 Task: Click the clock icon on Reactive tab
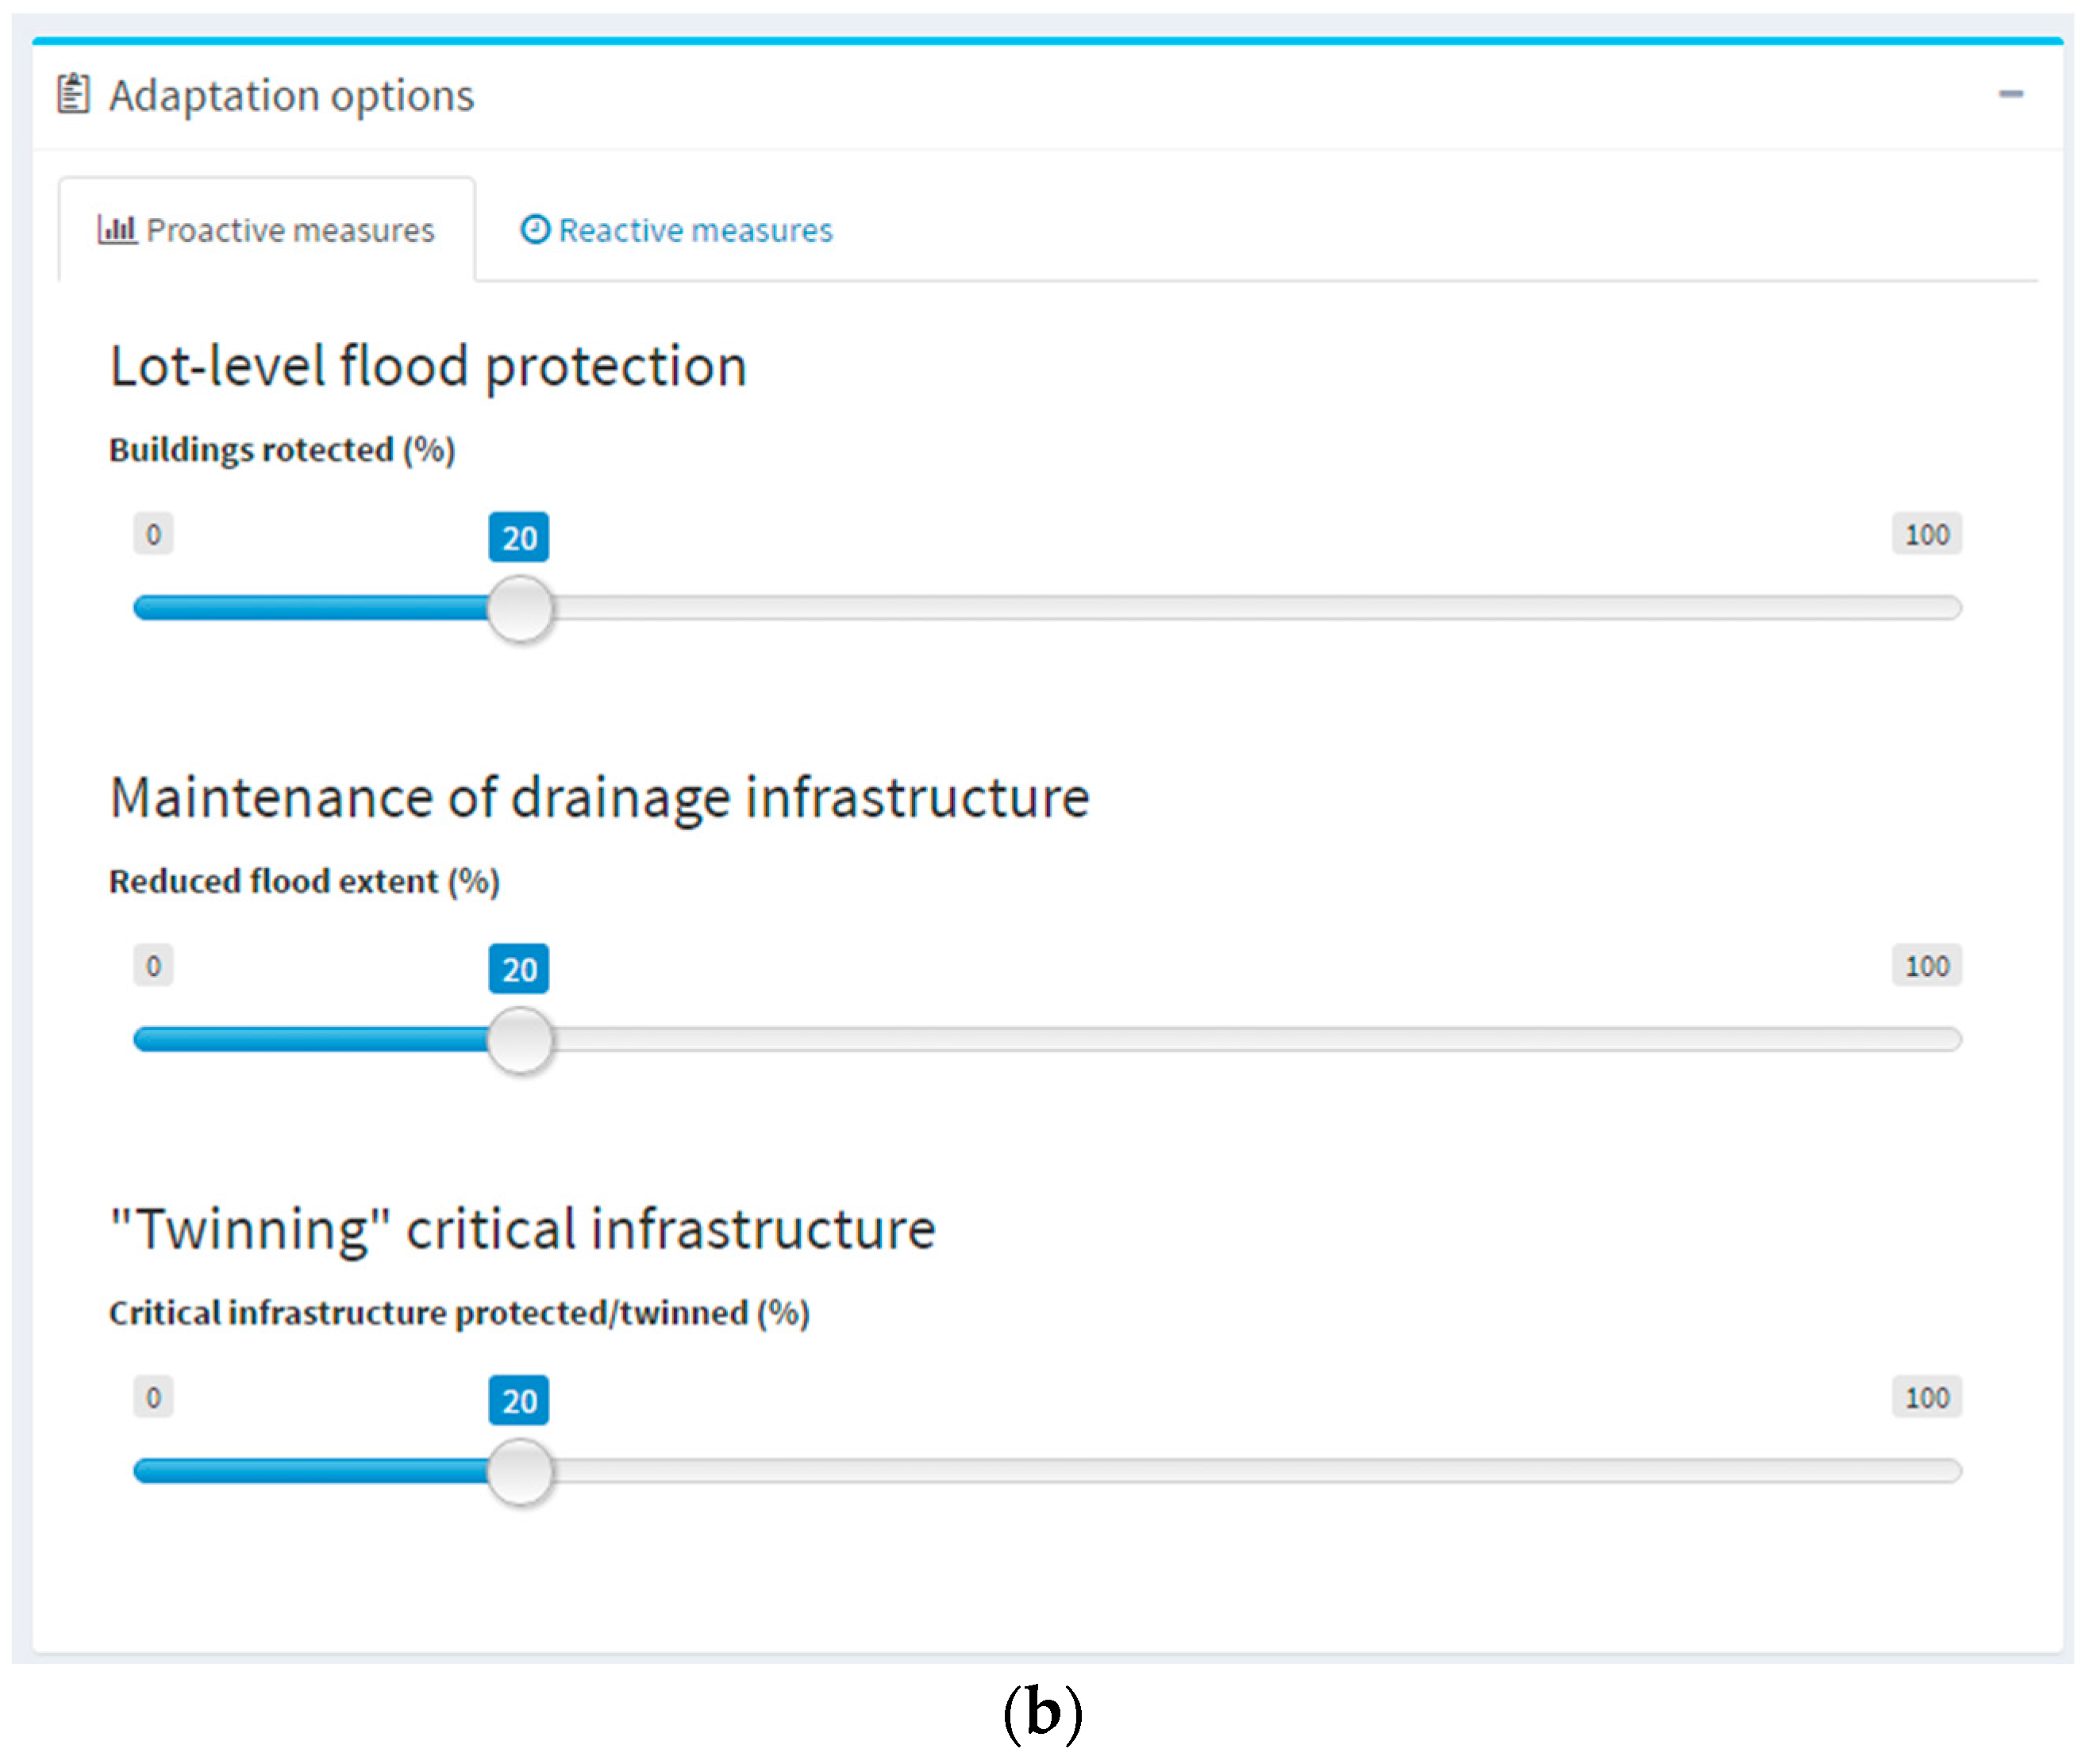pos(535,230)
